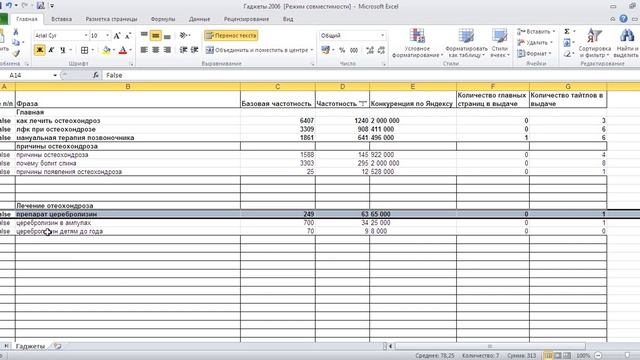Toggle middle vertical alignment
The image size is (640, 360).
pyautogui.click(x=156, y=36)
